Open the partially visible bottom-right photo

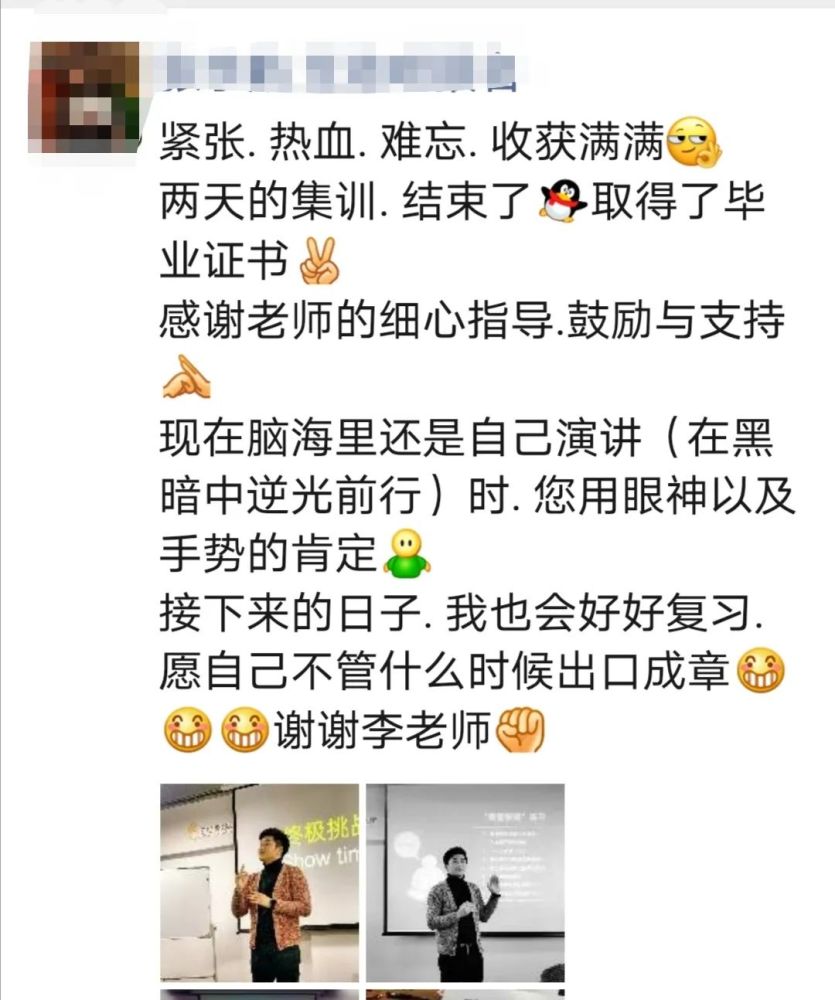coord(465,994)
